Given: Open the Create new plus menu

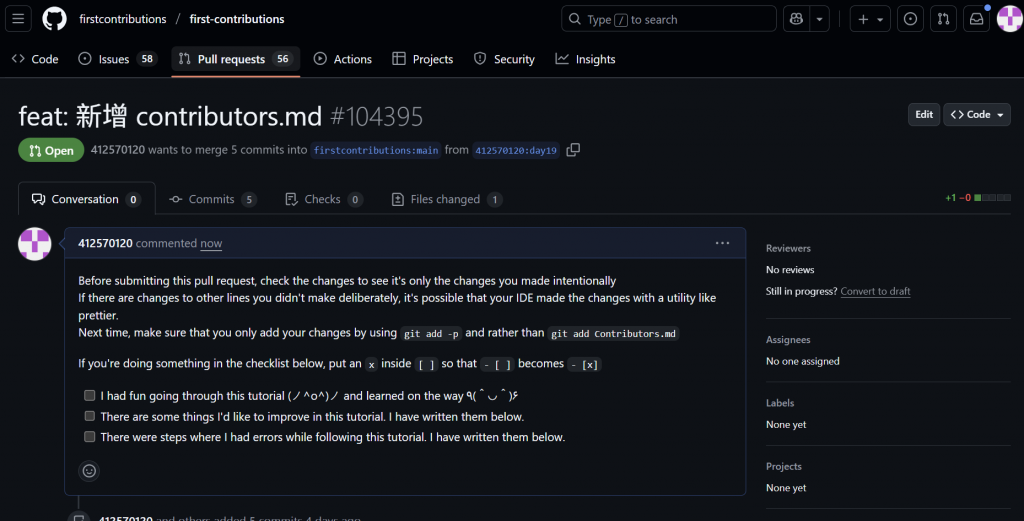Looking at the screenshot, I should click(870, 19).
